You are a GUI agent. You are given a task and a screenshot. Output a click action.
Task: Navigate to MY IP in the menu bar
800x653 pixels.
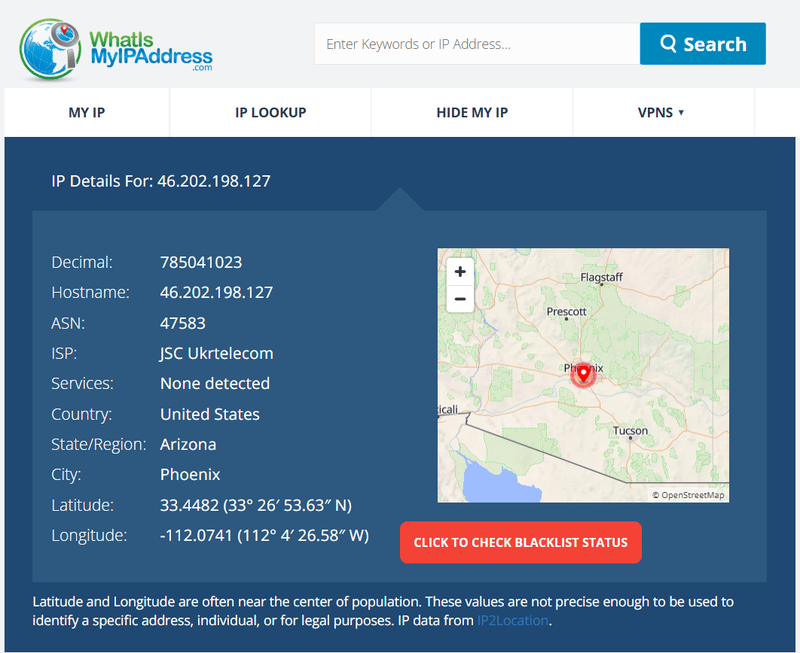click(86, 112)
